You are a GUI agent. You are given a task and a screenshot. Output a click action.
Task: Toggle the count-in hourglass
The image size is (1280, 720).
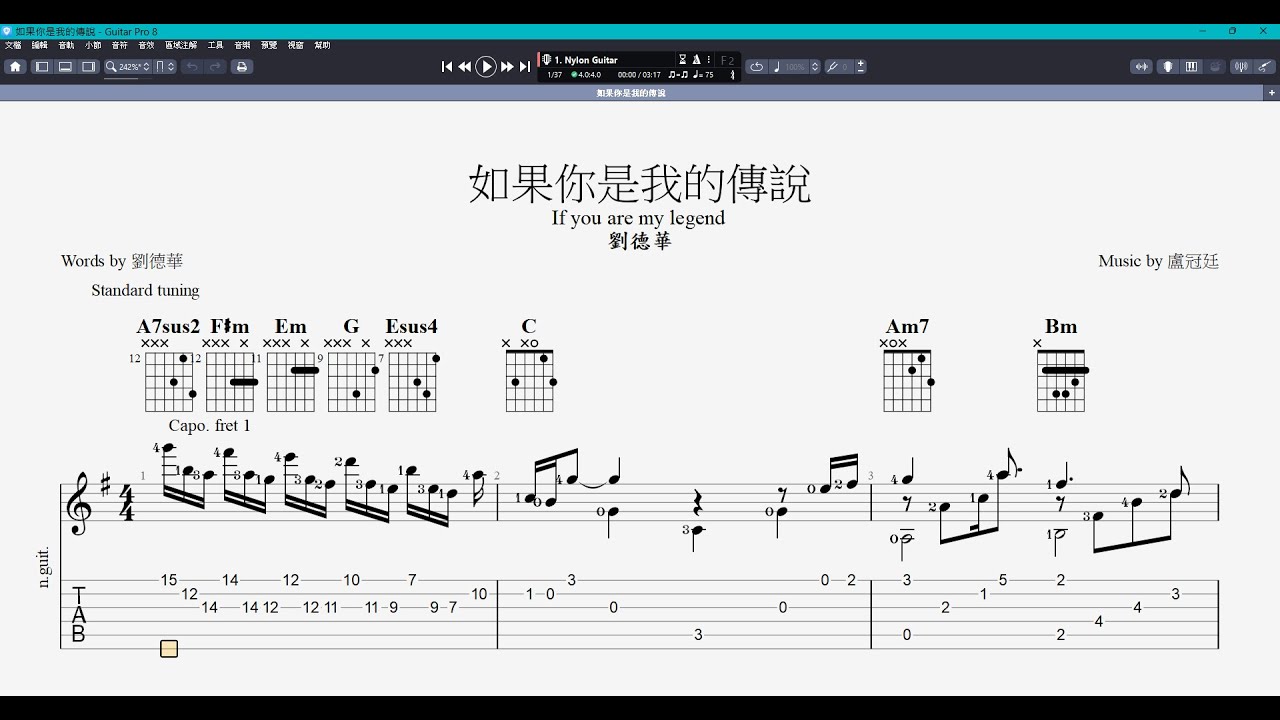683,60
